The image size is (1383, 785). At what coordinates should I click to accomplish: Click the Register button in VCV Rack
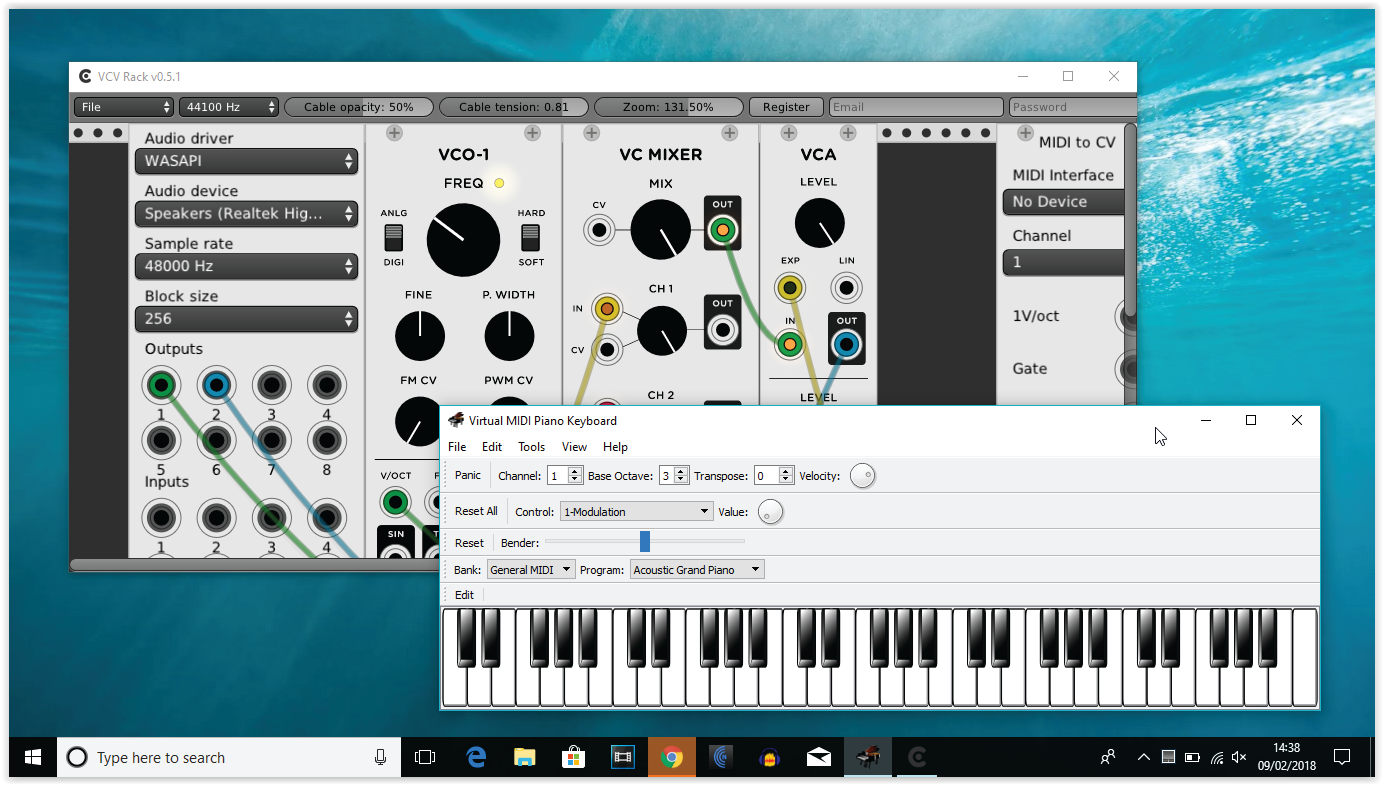(x=786, y=107)
